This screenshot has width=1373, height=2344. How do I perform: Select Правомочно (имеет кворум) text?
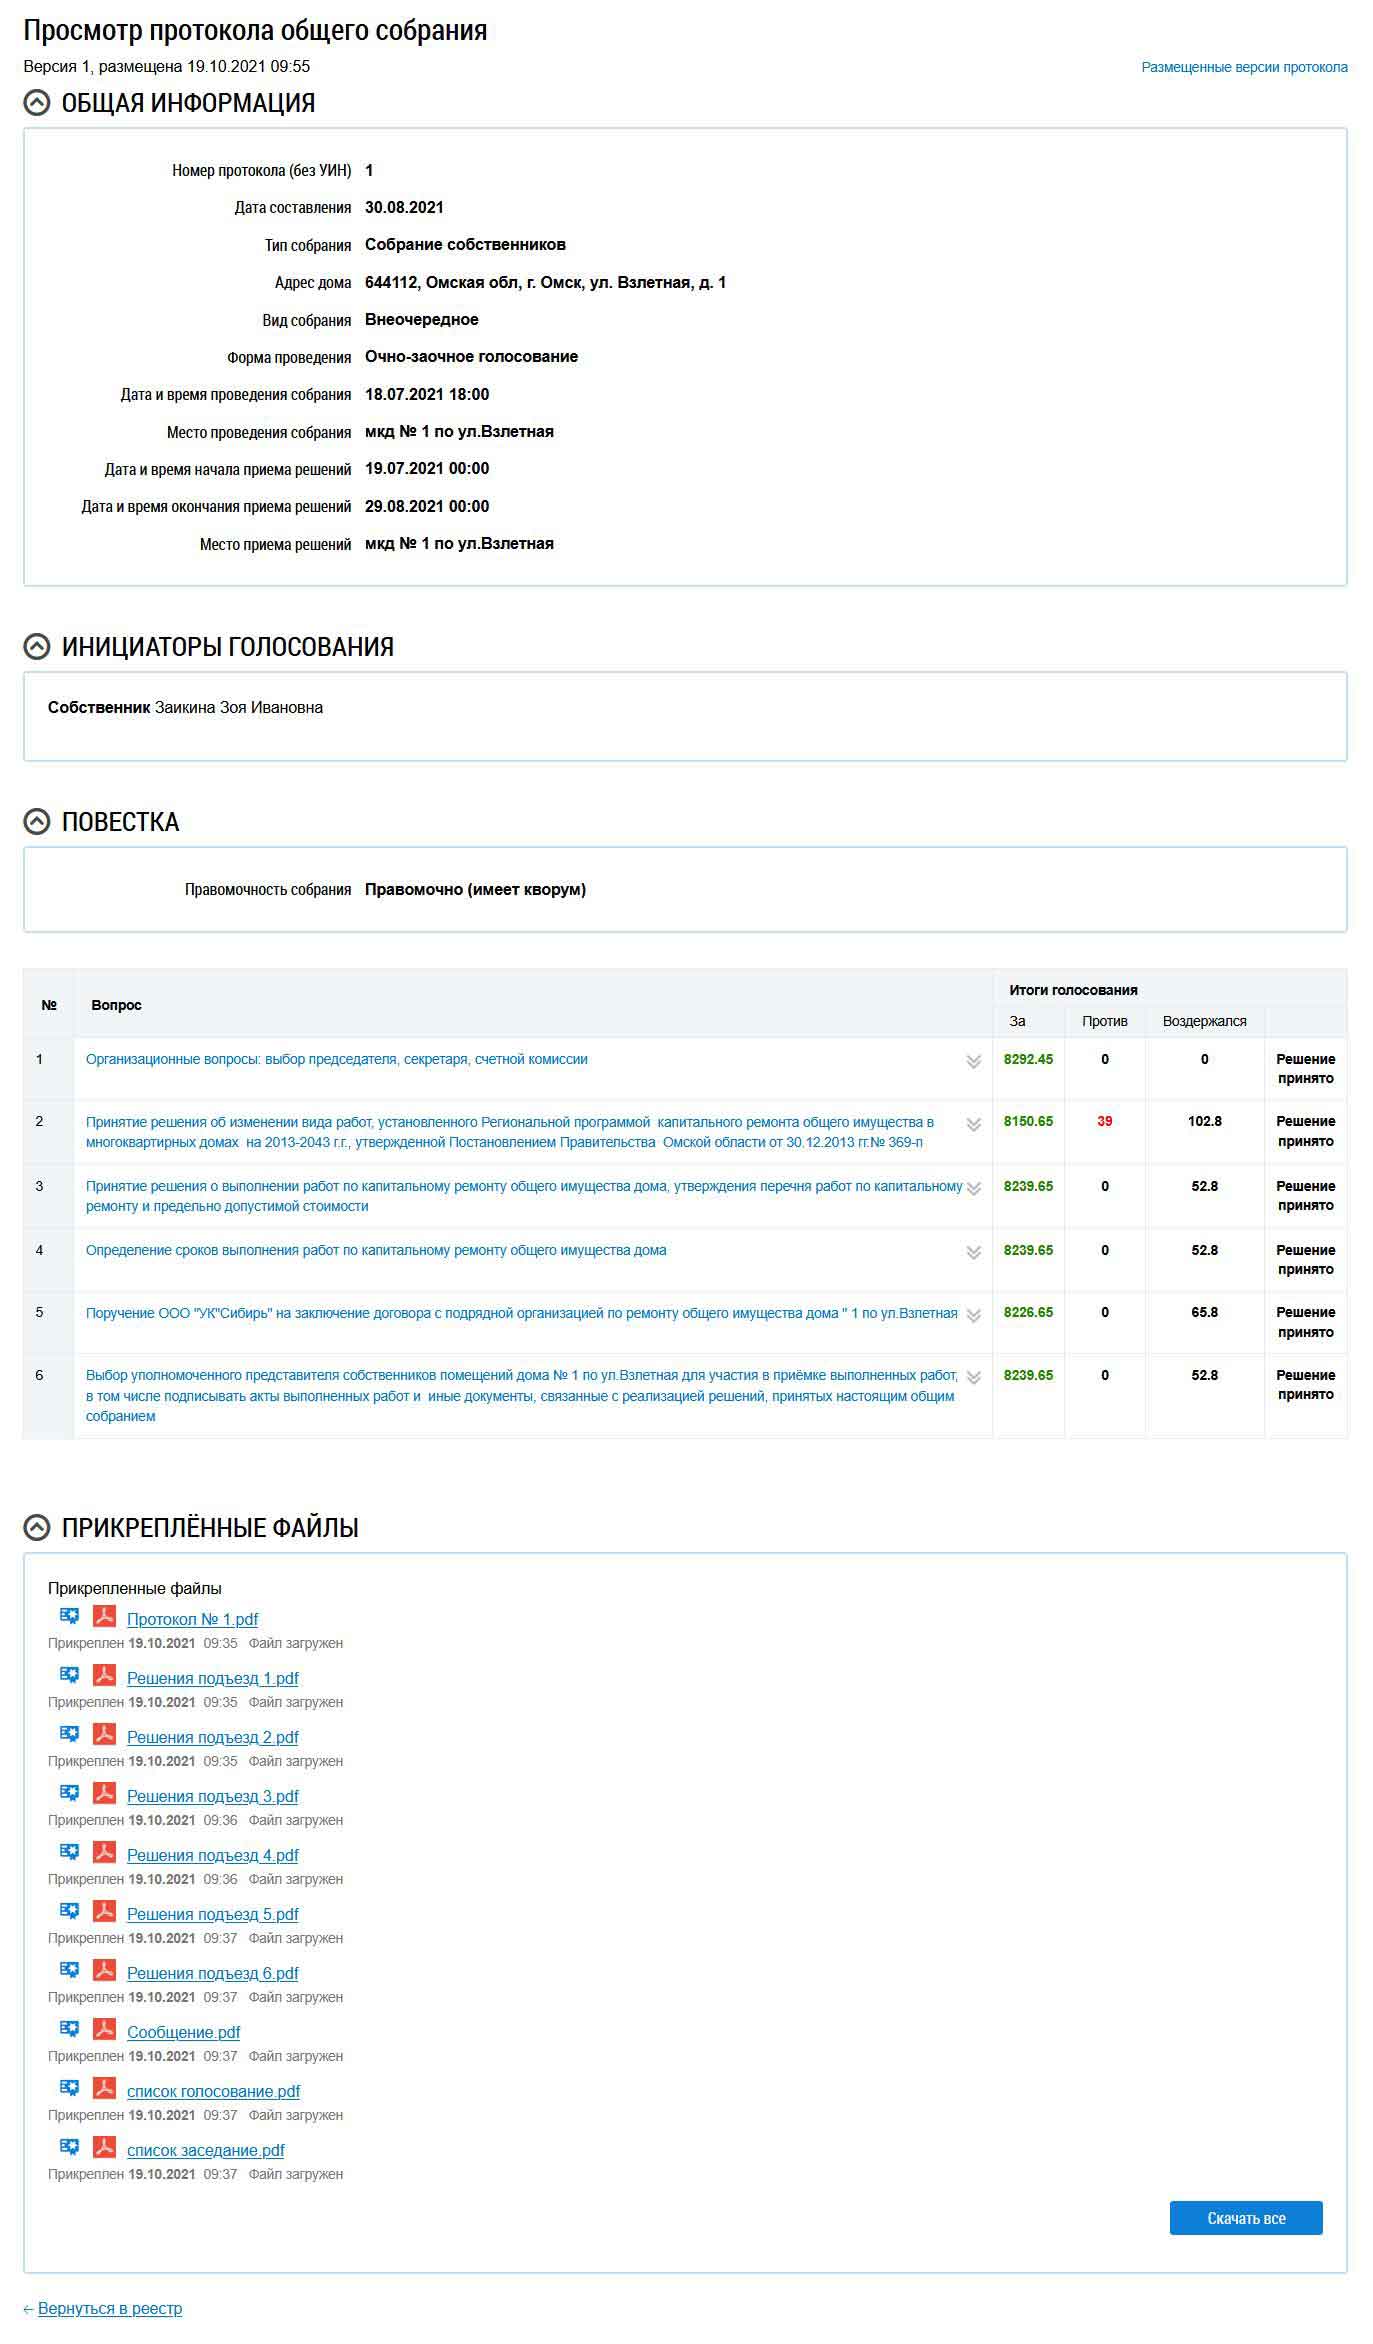coord(475,889)
